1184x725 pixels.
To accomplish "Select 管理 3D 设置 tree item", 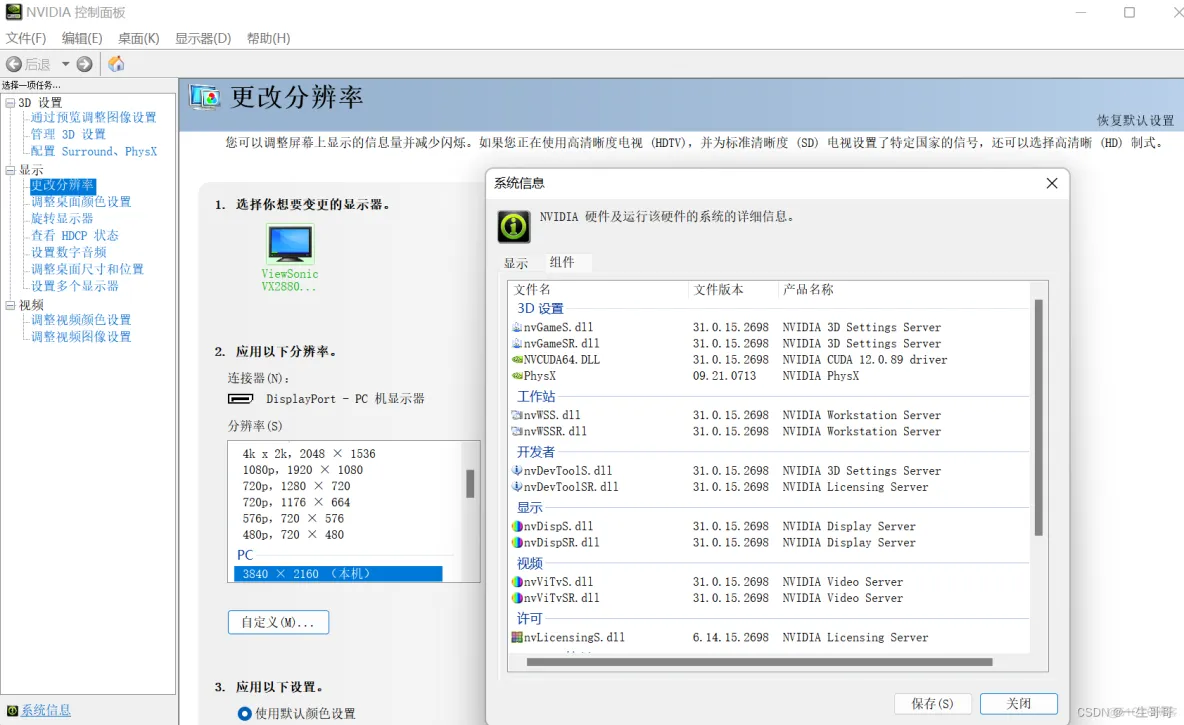I will 68,134.
